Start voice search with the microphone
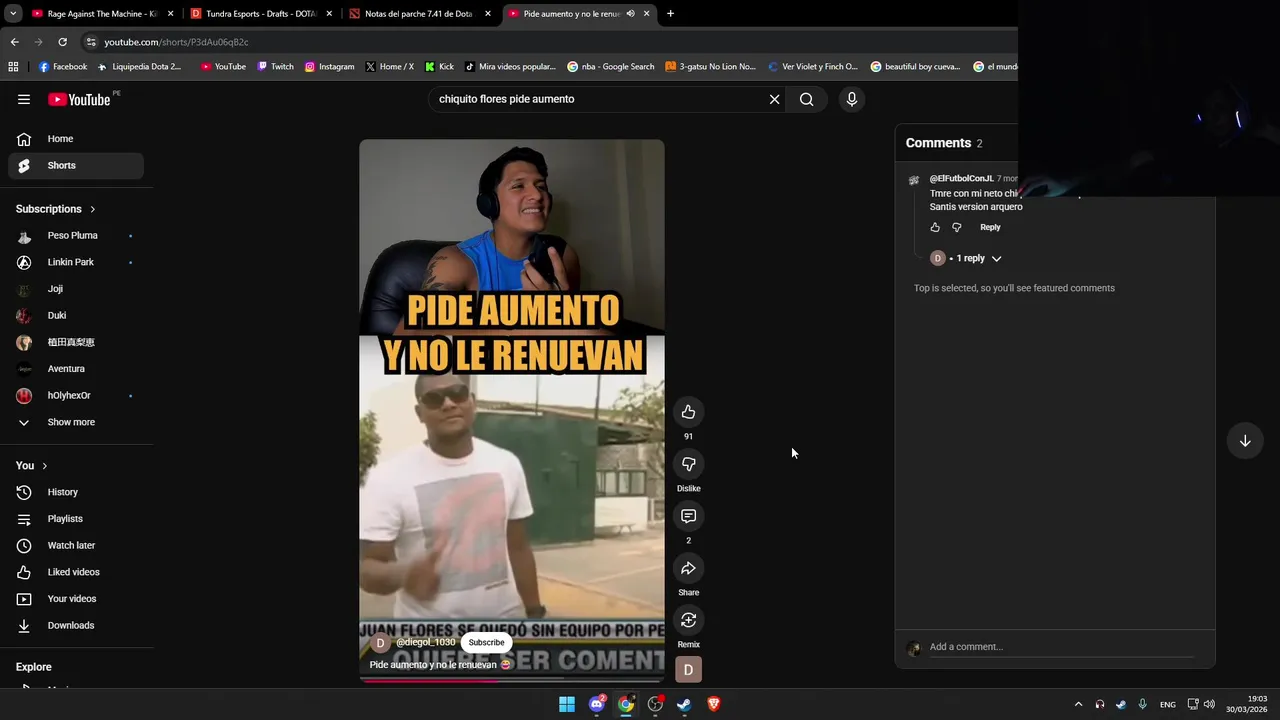This screenshot has height=720, width=1280. pyautogui.click(x=852, y=99)
